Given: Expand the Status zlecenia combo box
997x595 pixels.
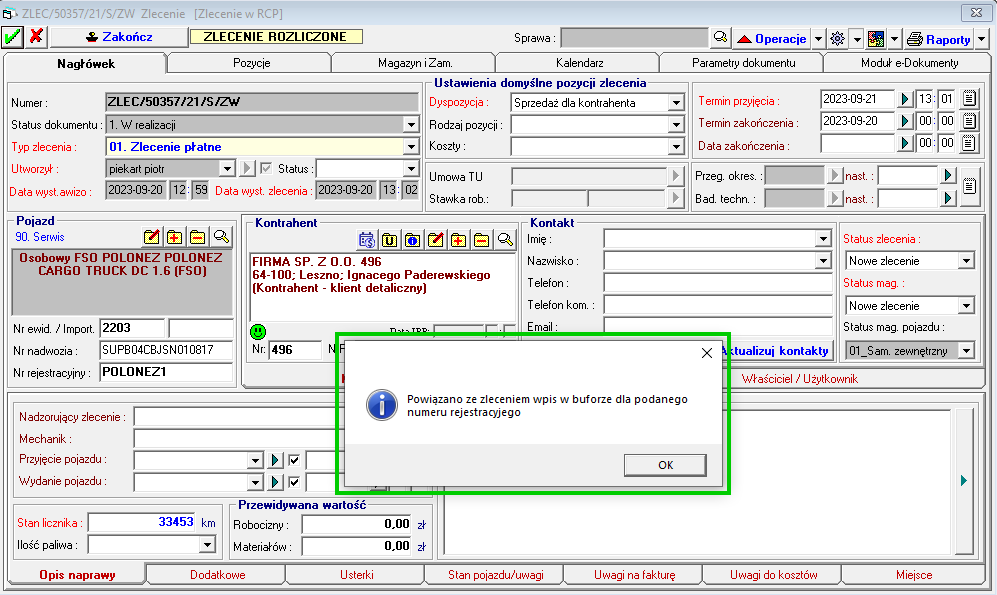Looking at the screenshot, I should pyautogui.click(x=965, y=261).
